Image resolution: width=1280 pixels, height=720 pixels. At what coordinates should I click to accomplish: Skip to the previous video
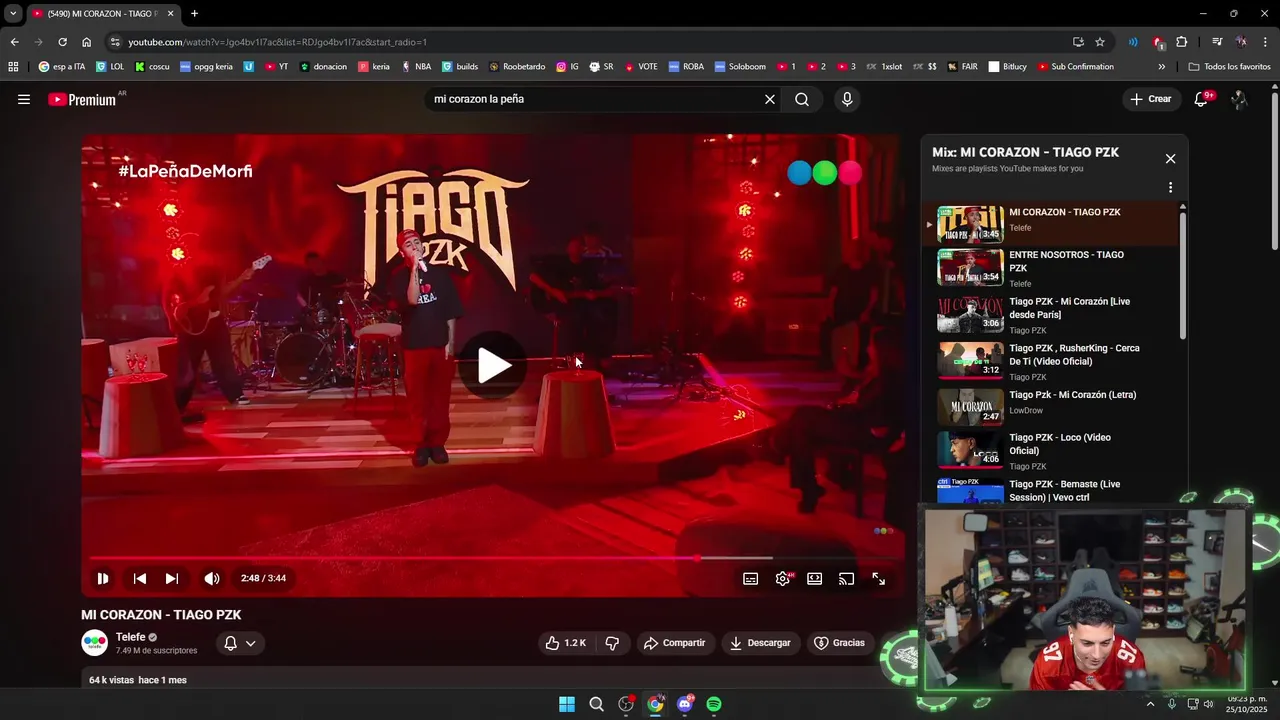tap(140, 578)
